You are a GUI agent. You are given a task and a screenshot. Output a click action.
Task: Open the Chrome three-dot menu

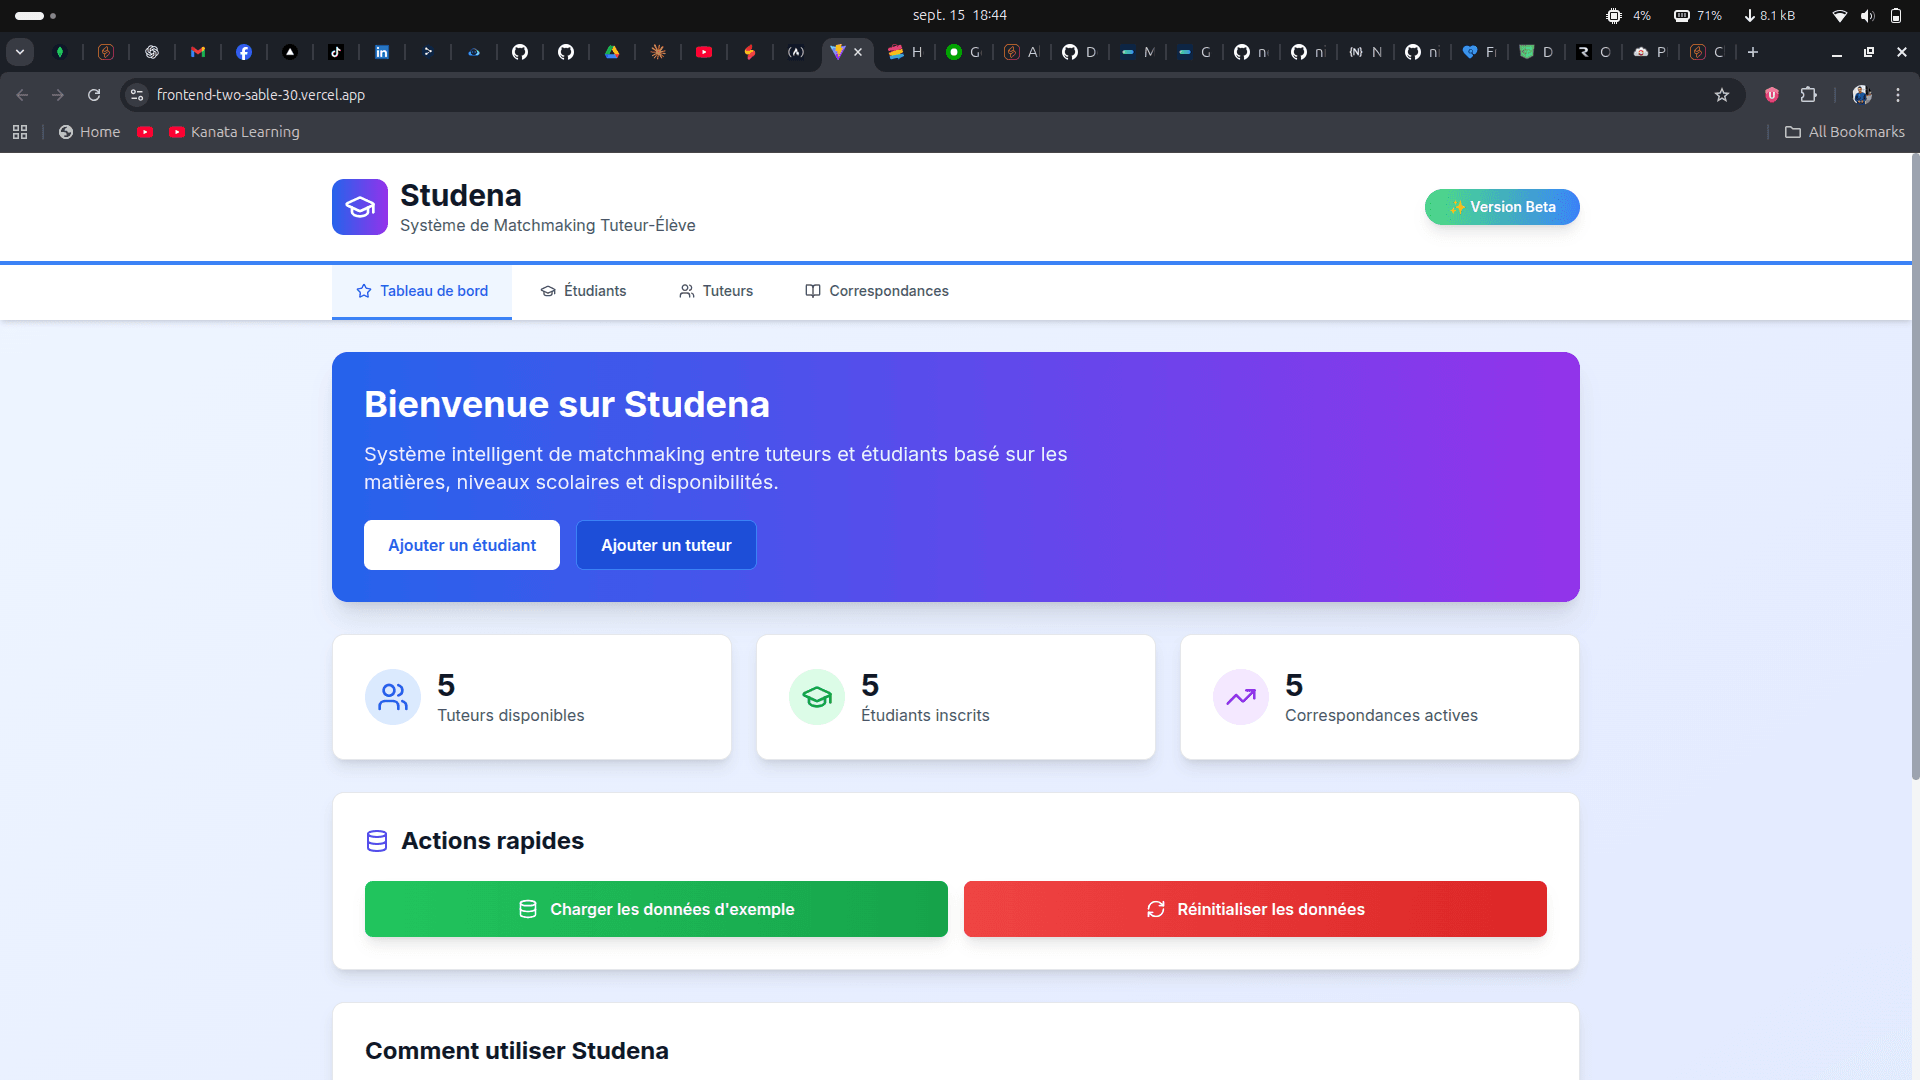[x=1899, y=95]
